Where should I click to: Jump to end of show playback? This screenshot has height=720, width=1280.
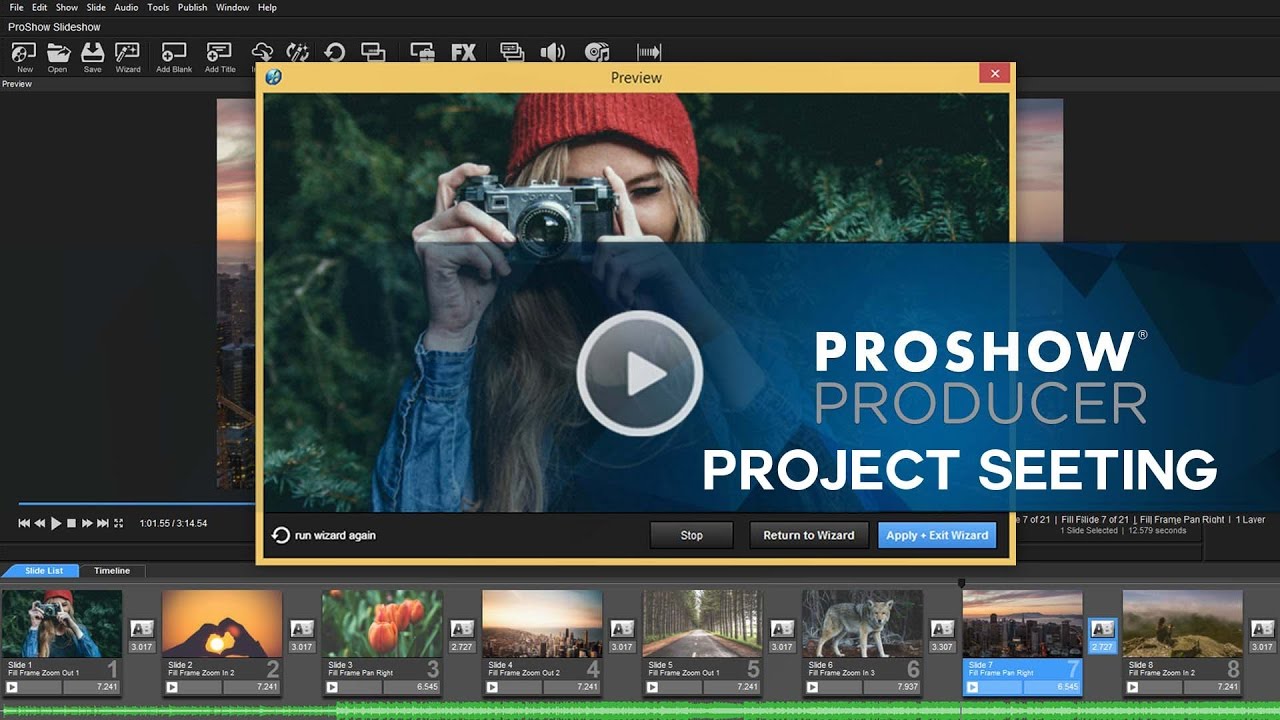point(103,523)
